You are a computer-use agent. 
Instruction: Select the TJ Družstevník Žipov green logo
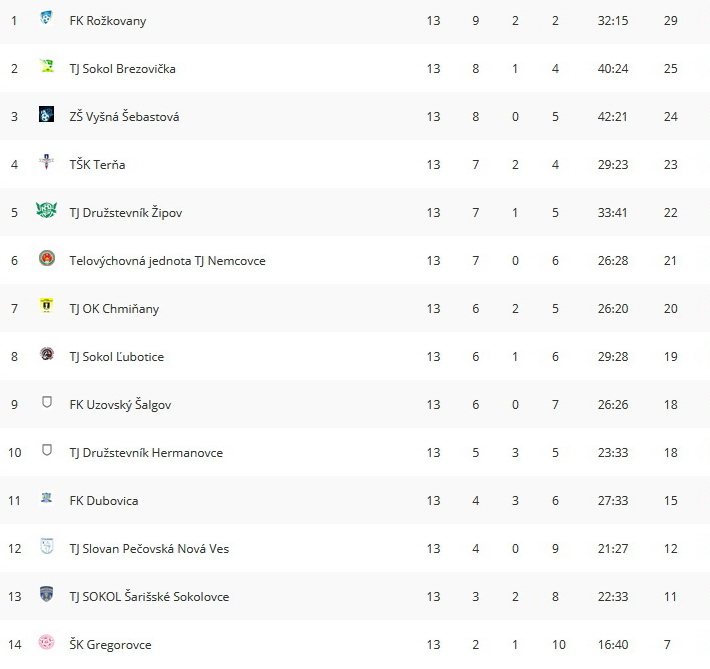click(46, 210)
